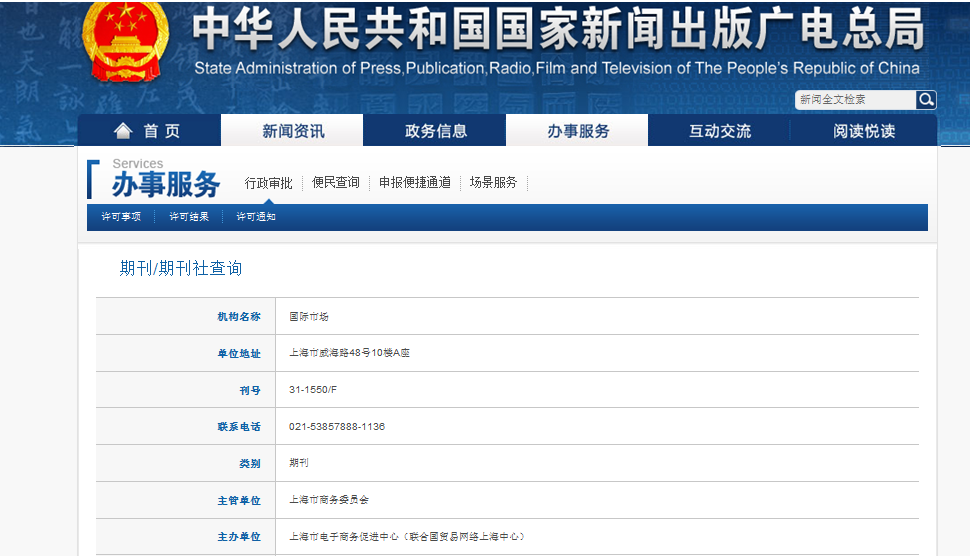
Task: Click the 机构名称 value 国际市场
Action: tap(309, 317)
